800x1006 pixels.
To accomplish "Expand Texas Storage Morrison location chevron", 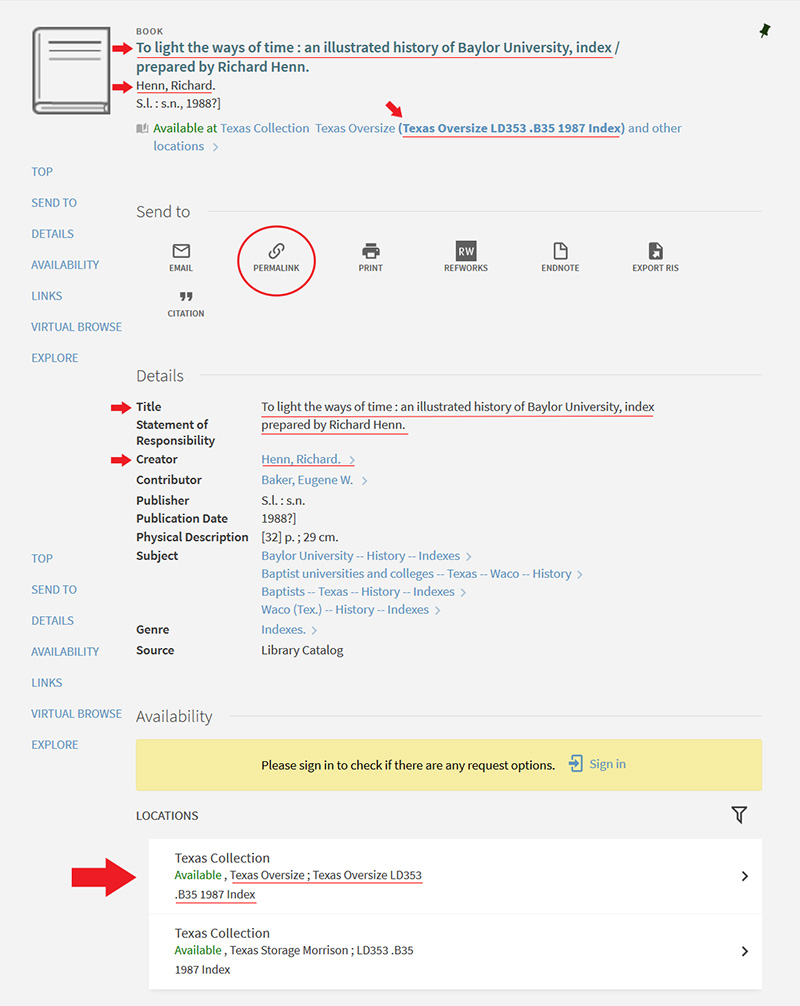I will click(744, 951).
